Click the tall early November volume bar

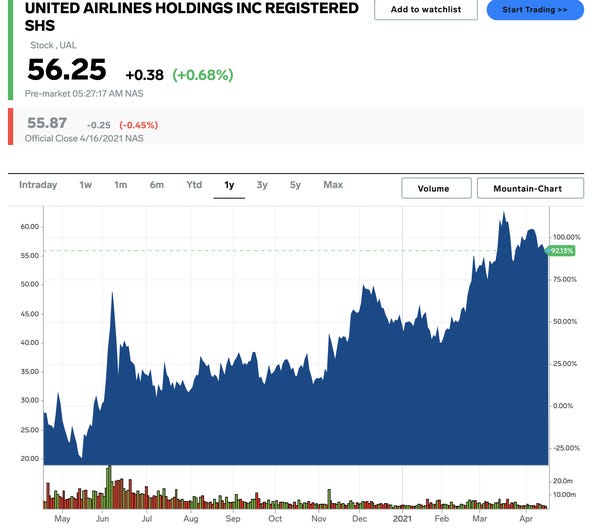click(329, 499)
